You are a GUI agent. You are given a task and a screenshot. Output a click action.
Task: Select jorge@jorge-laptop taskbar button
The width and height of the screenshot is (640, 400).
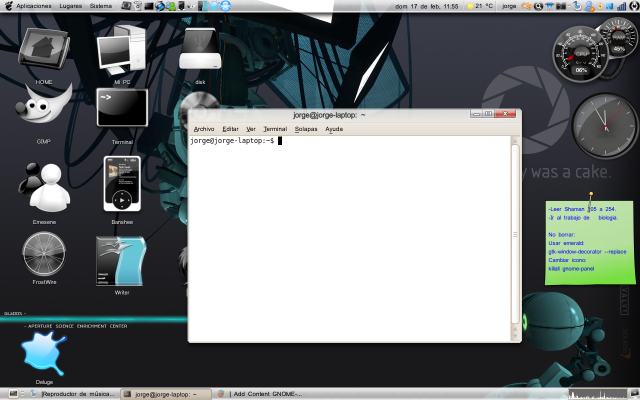coord(166,394)
